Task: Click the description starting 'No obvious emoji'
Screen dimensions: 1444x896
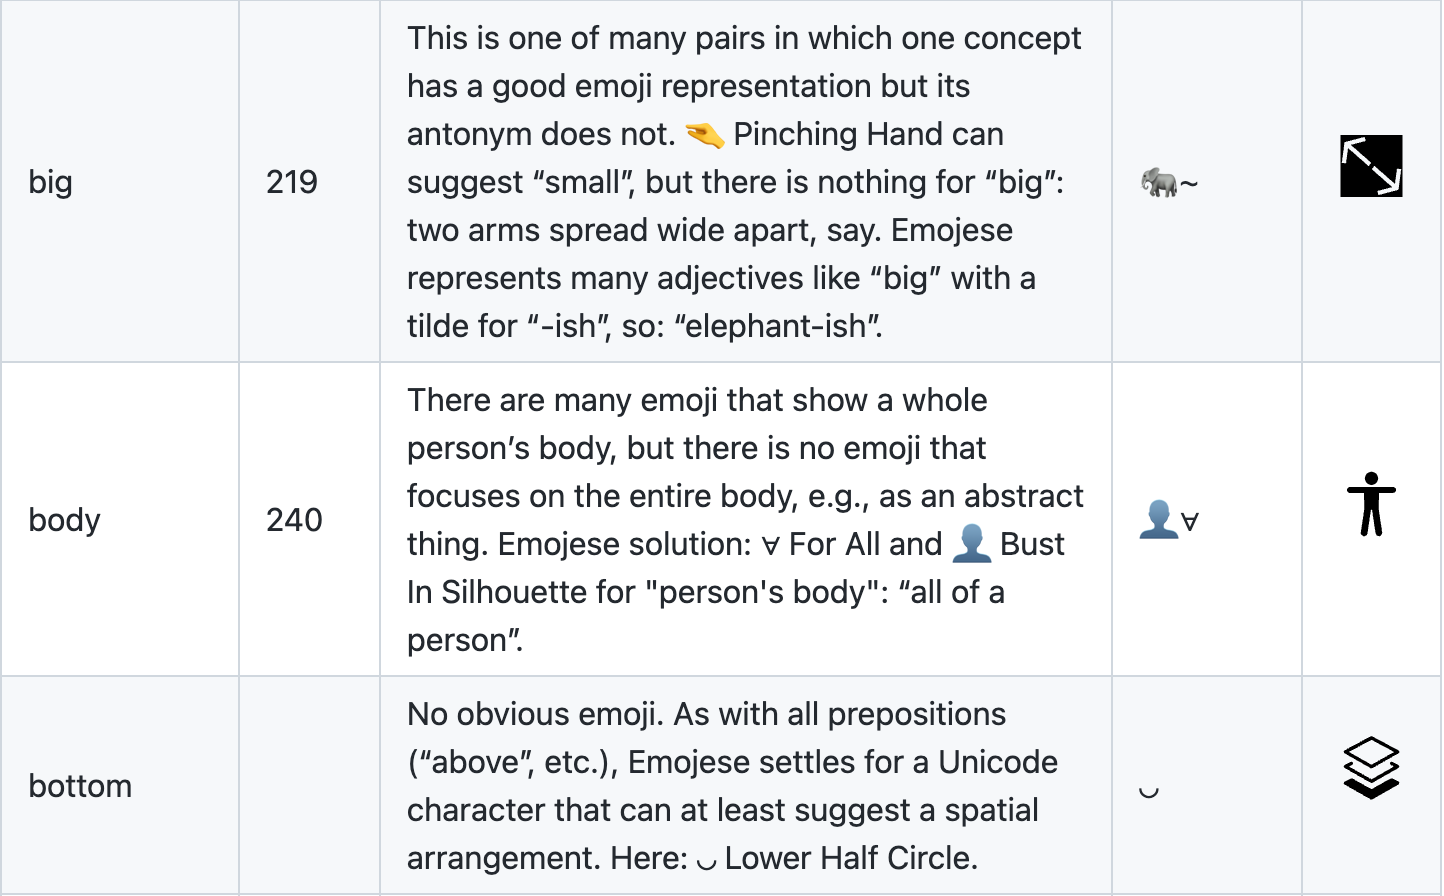Action: 733,786
